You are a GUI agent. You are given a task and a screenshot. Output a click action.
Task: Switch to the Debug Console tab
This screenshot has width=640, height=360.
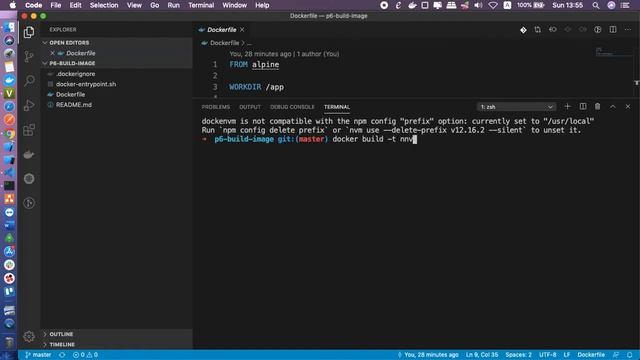pos(292,107)
